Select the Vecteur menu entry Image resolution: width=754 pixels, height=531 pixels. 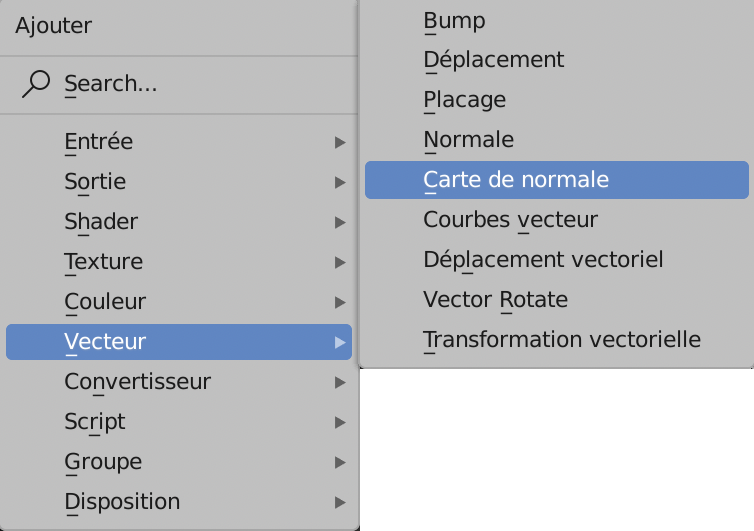pyautogui.click(x=180, y=342)
